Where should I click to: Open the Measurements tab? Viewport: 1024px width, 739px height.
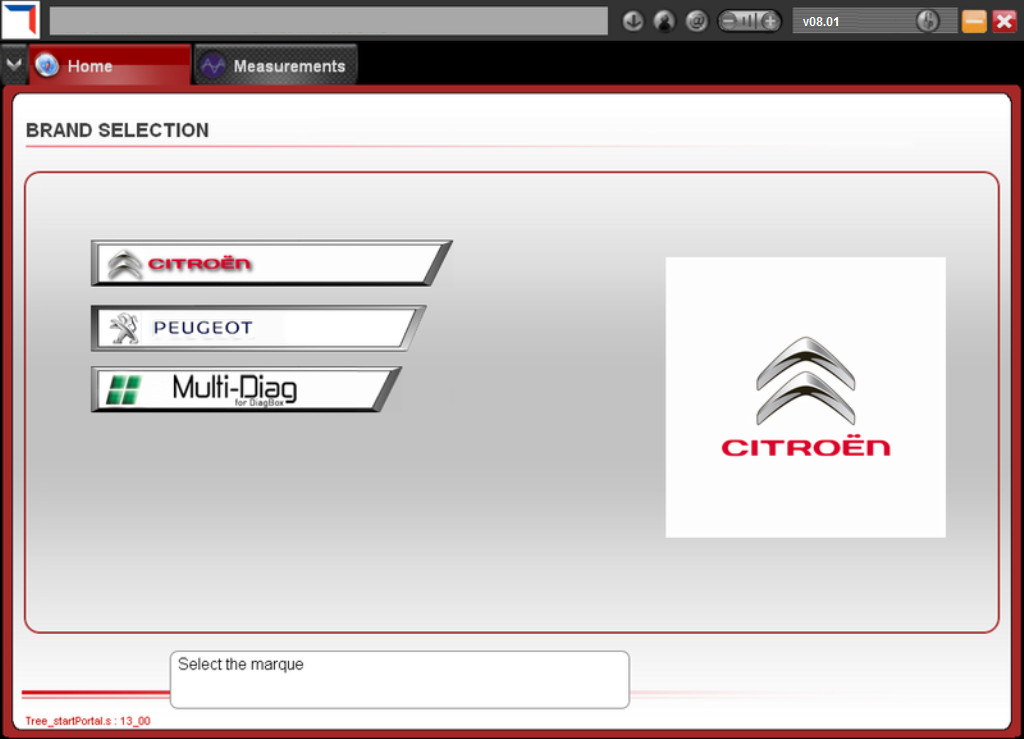pyautogui.click(x=276, y=65)
